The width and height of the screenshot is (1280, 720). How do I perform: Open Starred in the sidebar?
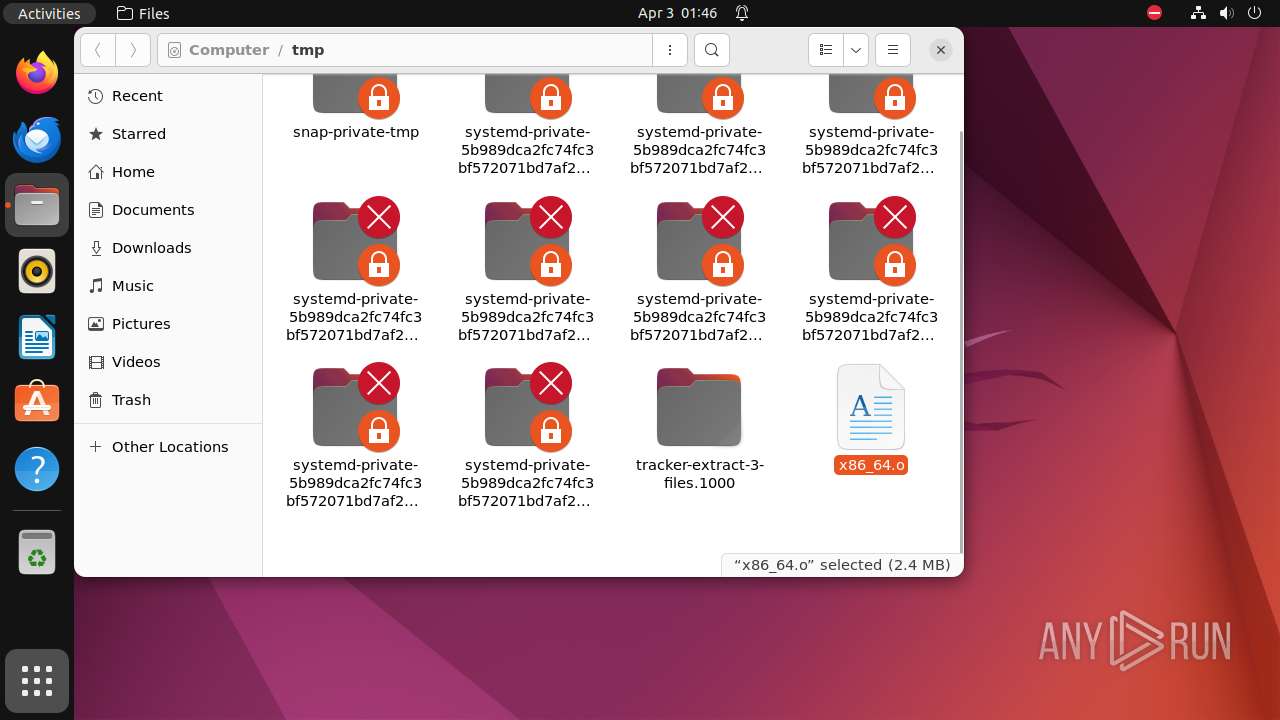tap(168, 134)
